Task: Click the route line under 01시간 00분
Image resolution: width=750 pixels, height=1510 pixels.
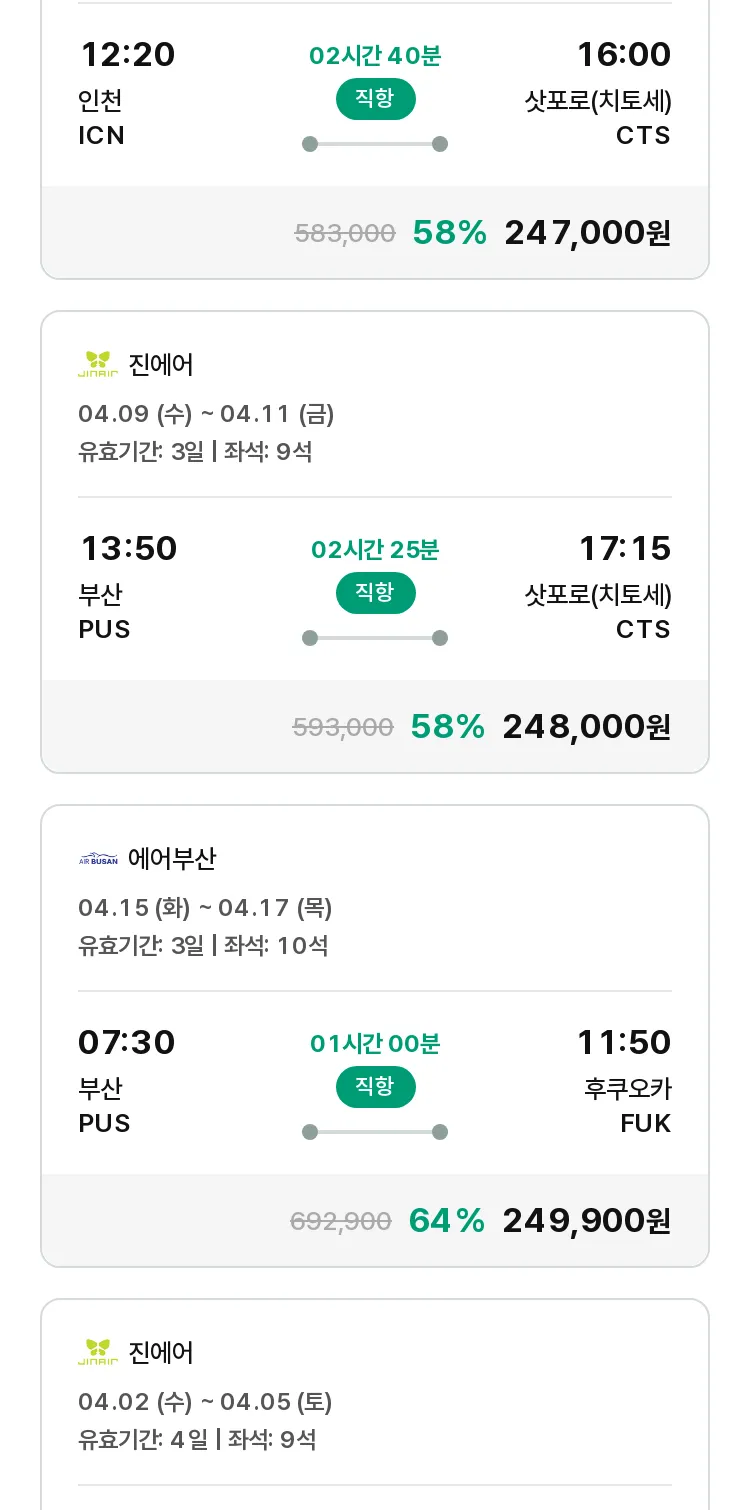Action: [375, 1132]
